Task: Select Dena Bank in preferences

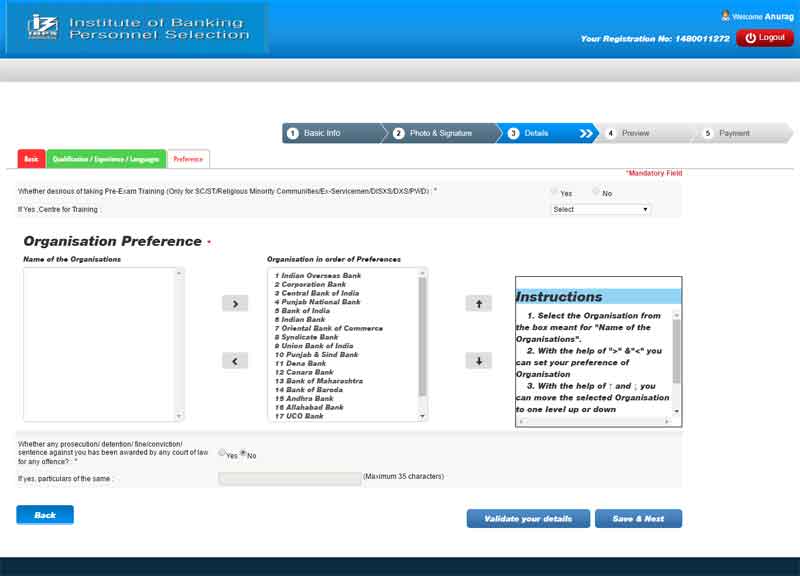Action: click(x=300, y=363)
